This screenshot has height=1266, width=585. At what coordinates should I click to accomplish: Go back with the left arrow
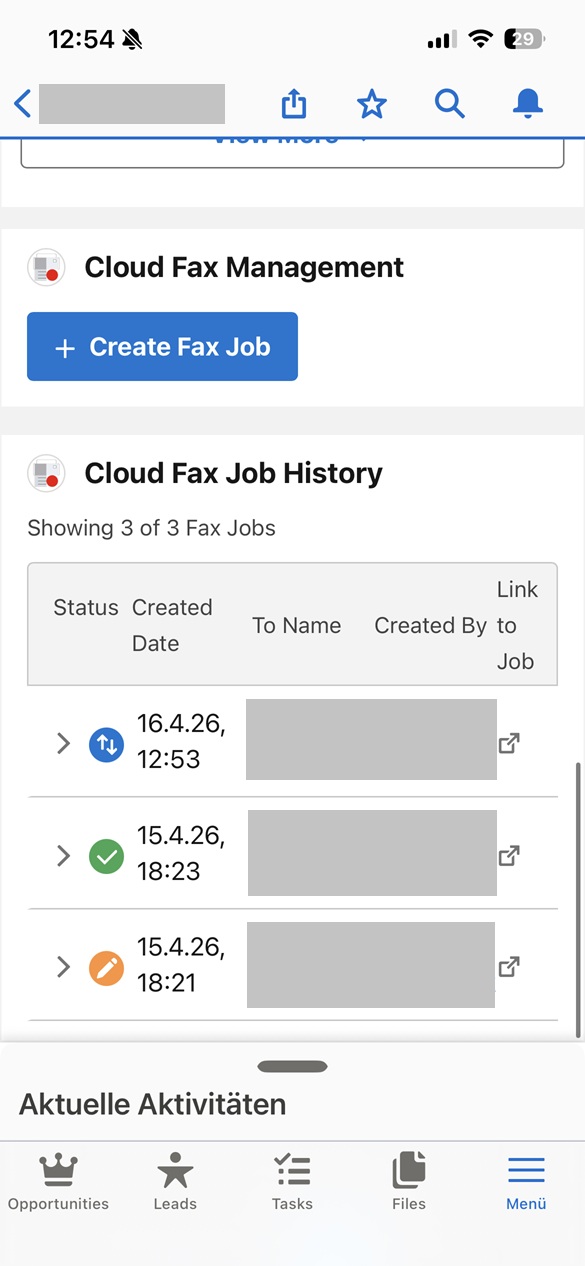(22, 103)
